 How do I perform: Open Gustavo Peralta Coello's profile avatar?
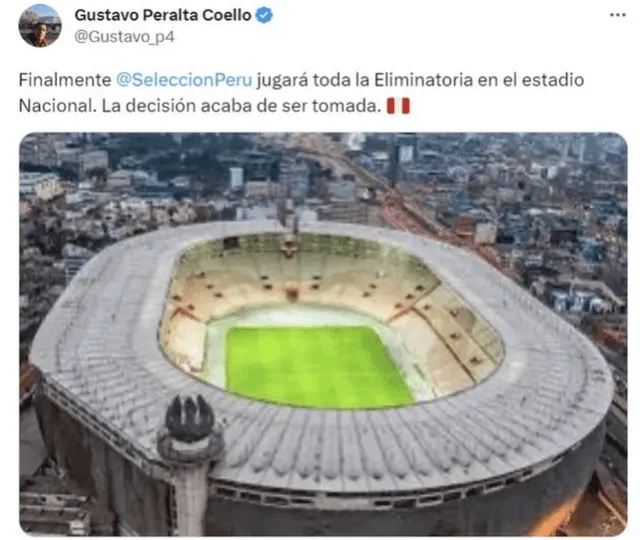pos(40,26)
